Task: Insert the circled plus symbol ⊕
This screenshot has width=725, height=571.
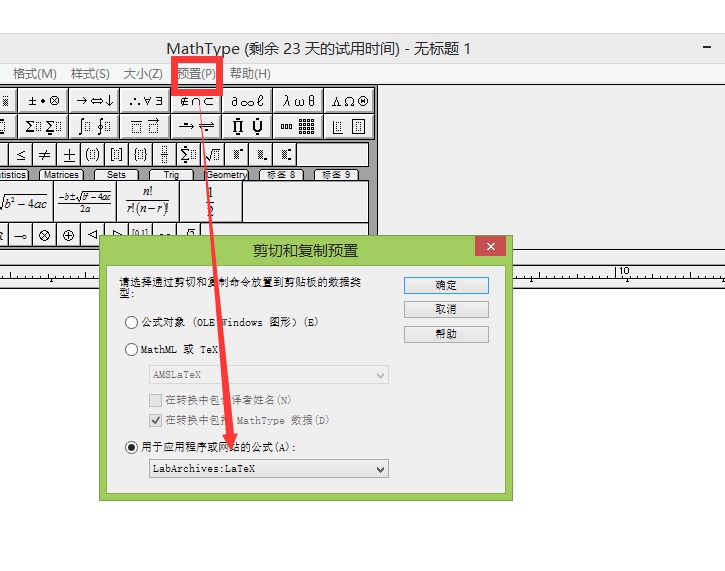Action: 68,235
